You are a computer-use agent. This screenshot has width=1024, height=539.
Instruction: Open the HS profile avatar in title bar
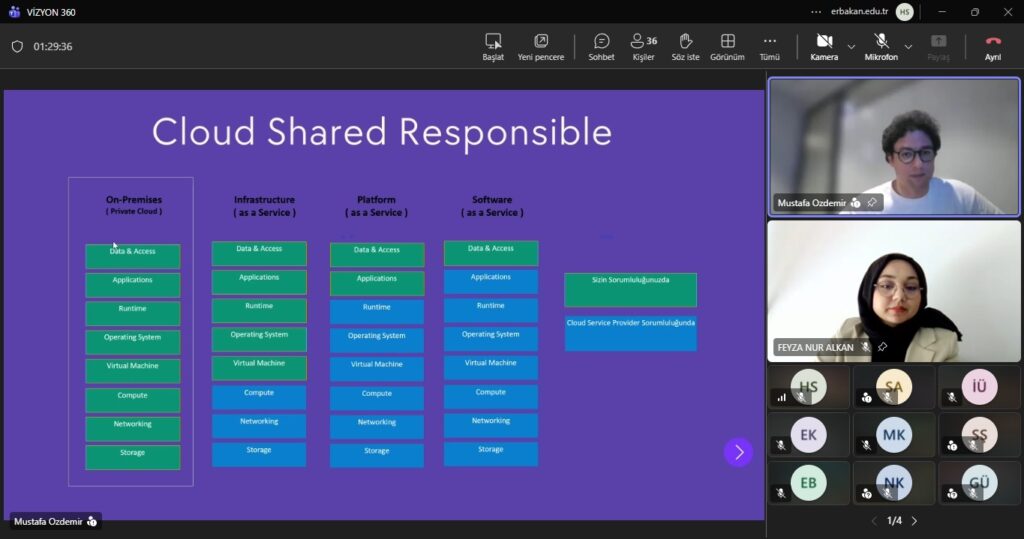click(x=904, y=12)
